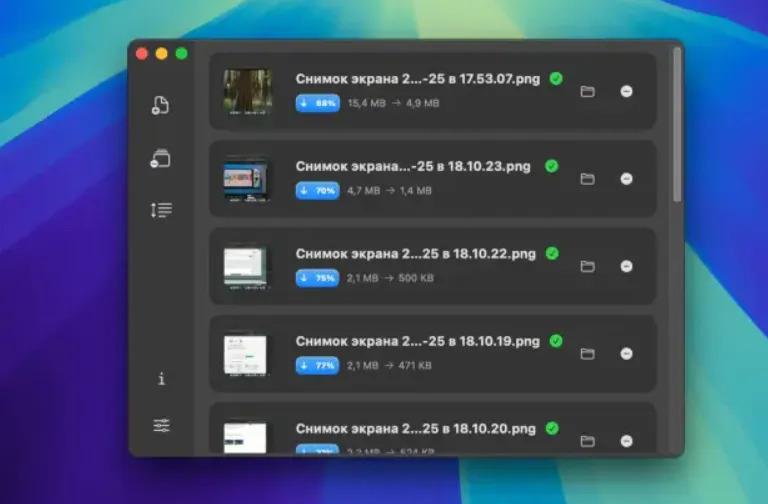This screenshot has height=504, width=768.
Task: Click the 68% savings badge
Action: click(318, 103)
